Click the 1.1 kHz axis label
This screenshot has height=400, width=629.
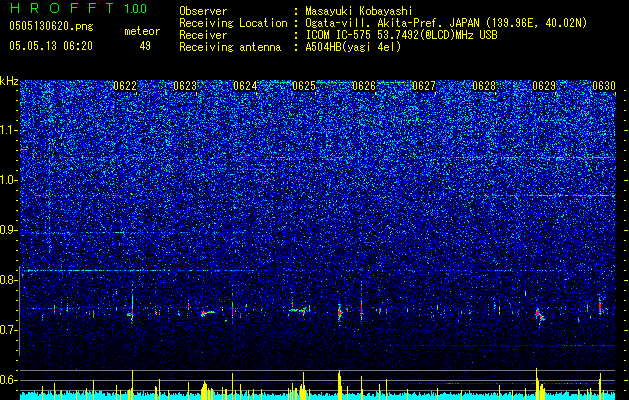pos(8,130)
